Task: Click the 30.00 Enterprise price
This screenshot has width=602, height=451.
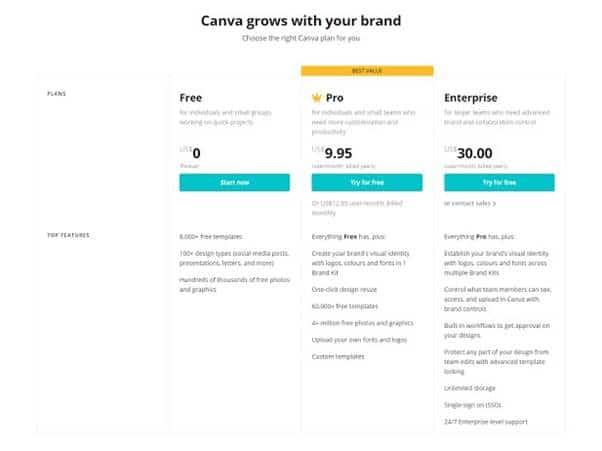Action: [x=475, y=154]
